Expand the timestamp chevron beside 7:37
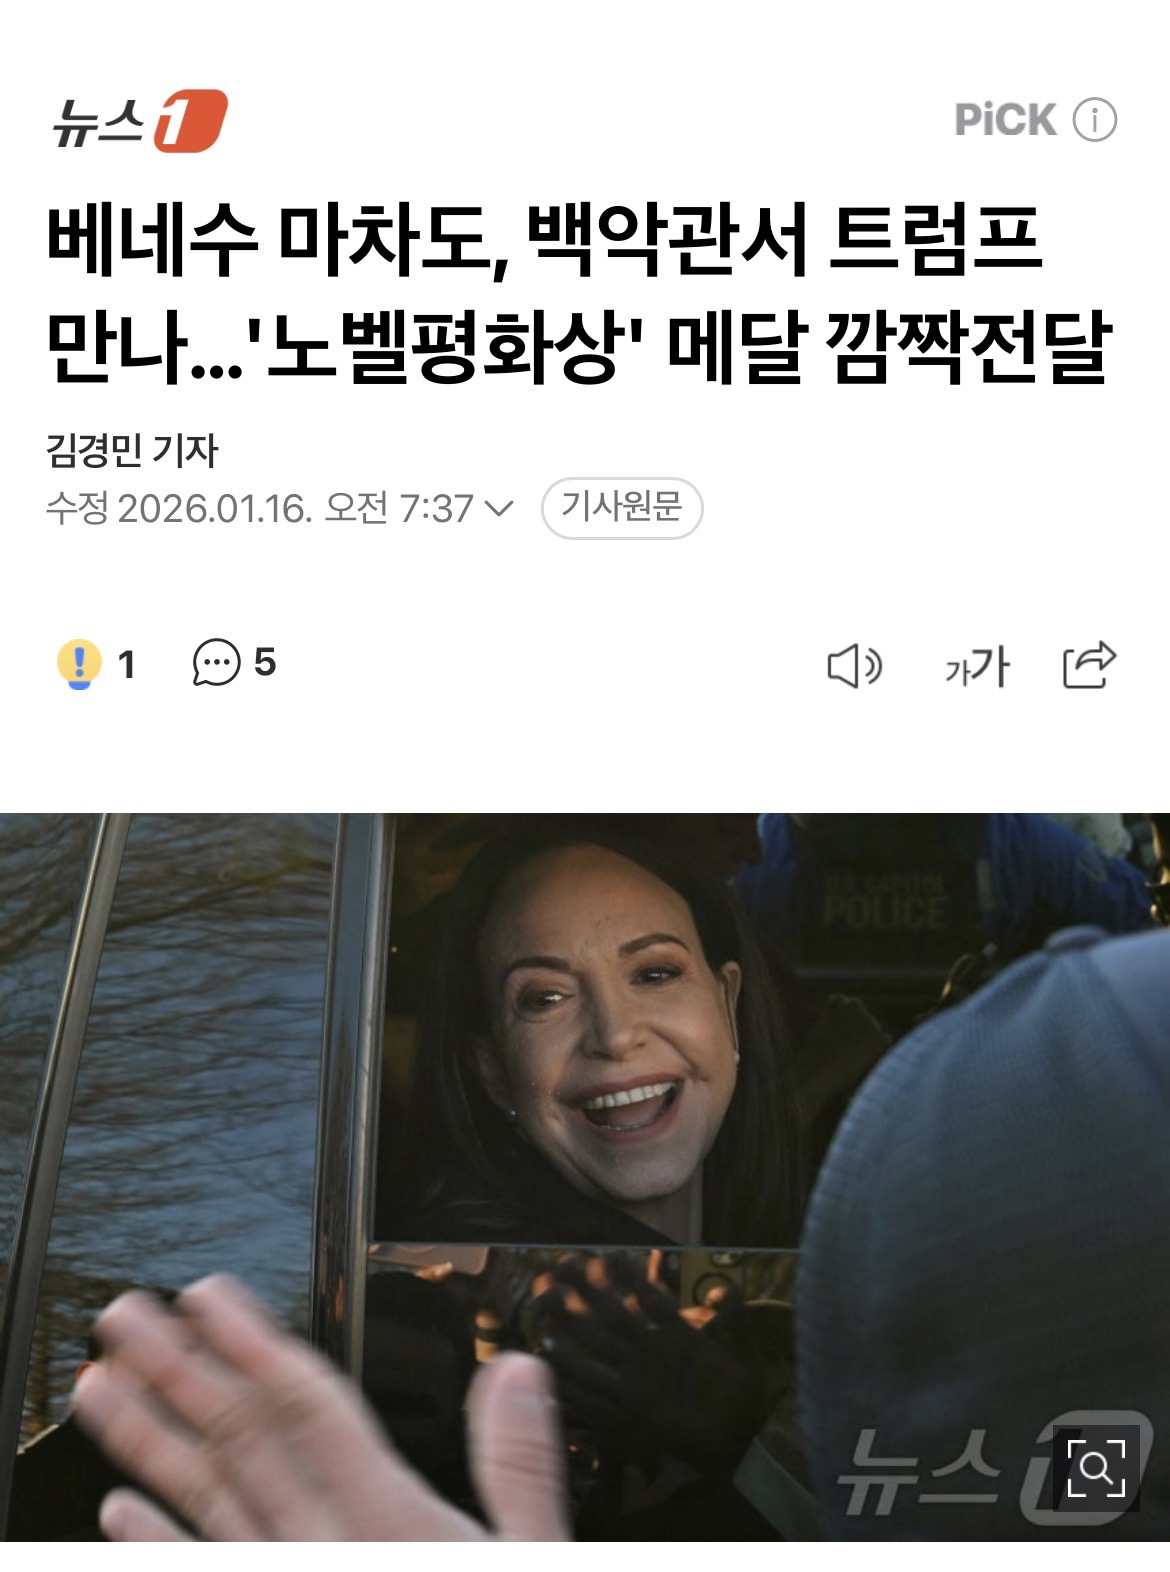The image size is (1170, 1572). pos(498,509)
